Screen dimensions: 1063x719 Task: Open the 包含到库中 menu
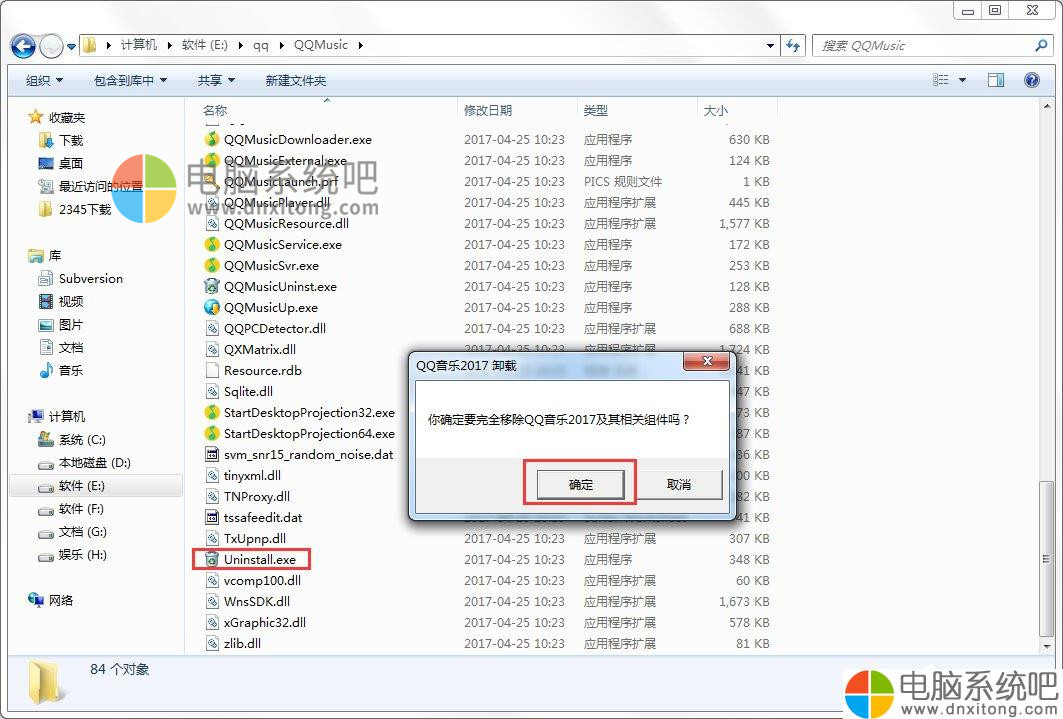(130, 81)
